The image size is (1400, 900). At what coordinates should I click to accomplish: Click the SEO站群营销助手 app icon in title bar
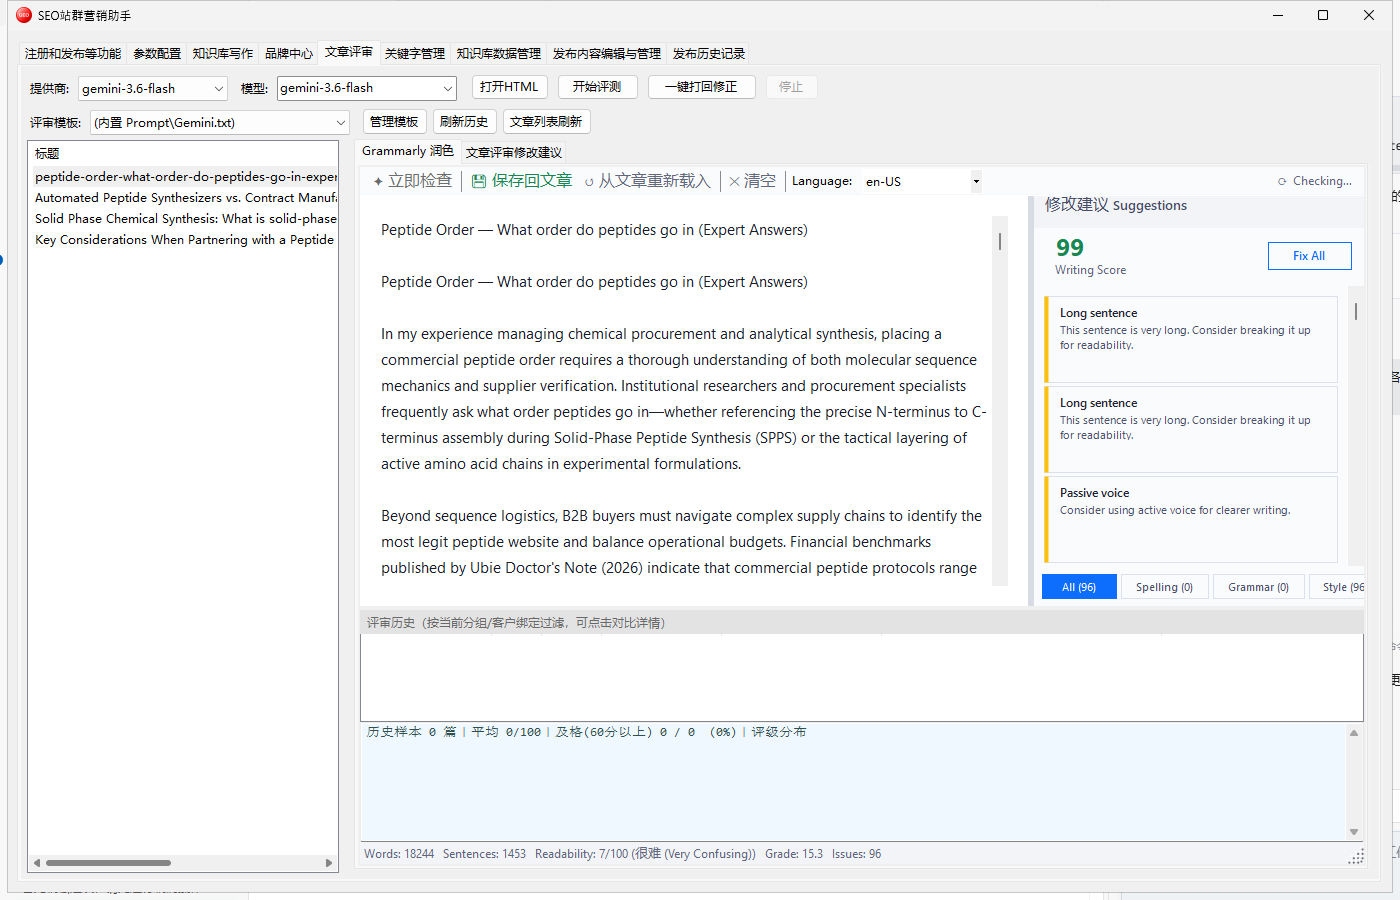point(24,15)
